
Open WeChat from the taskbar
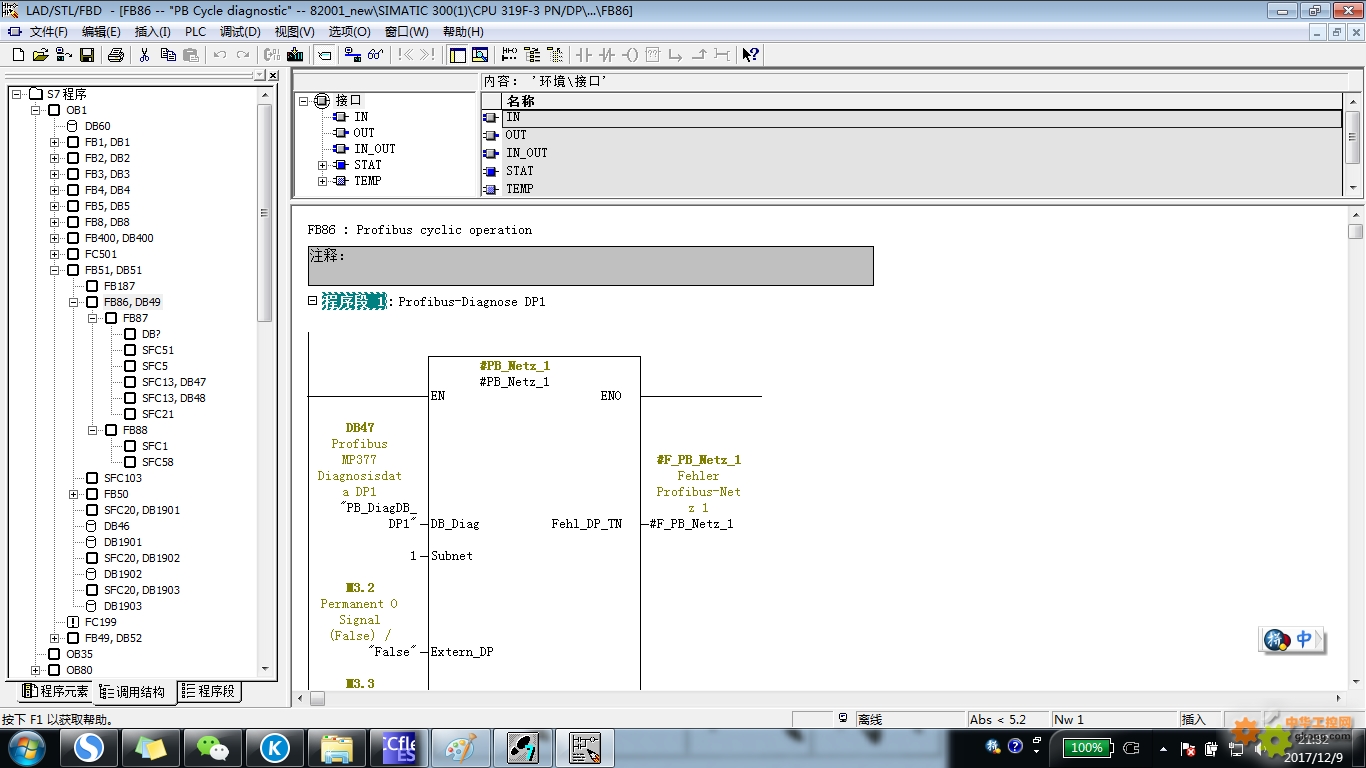[212, 747]
